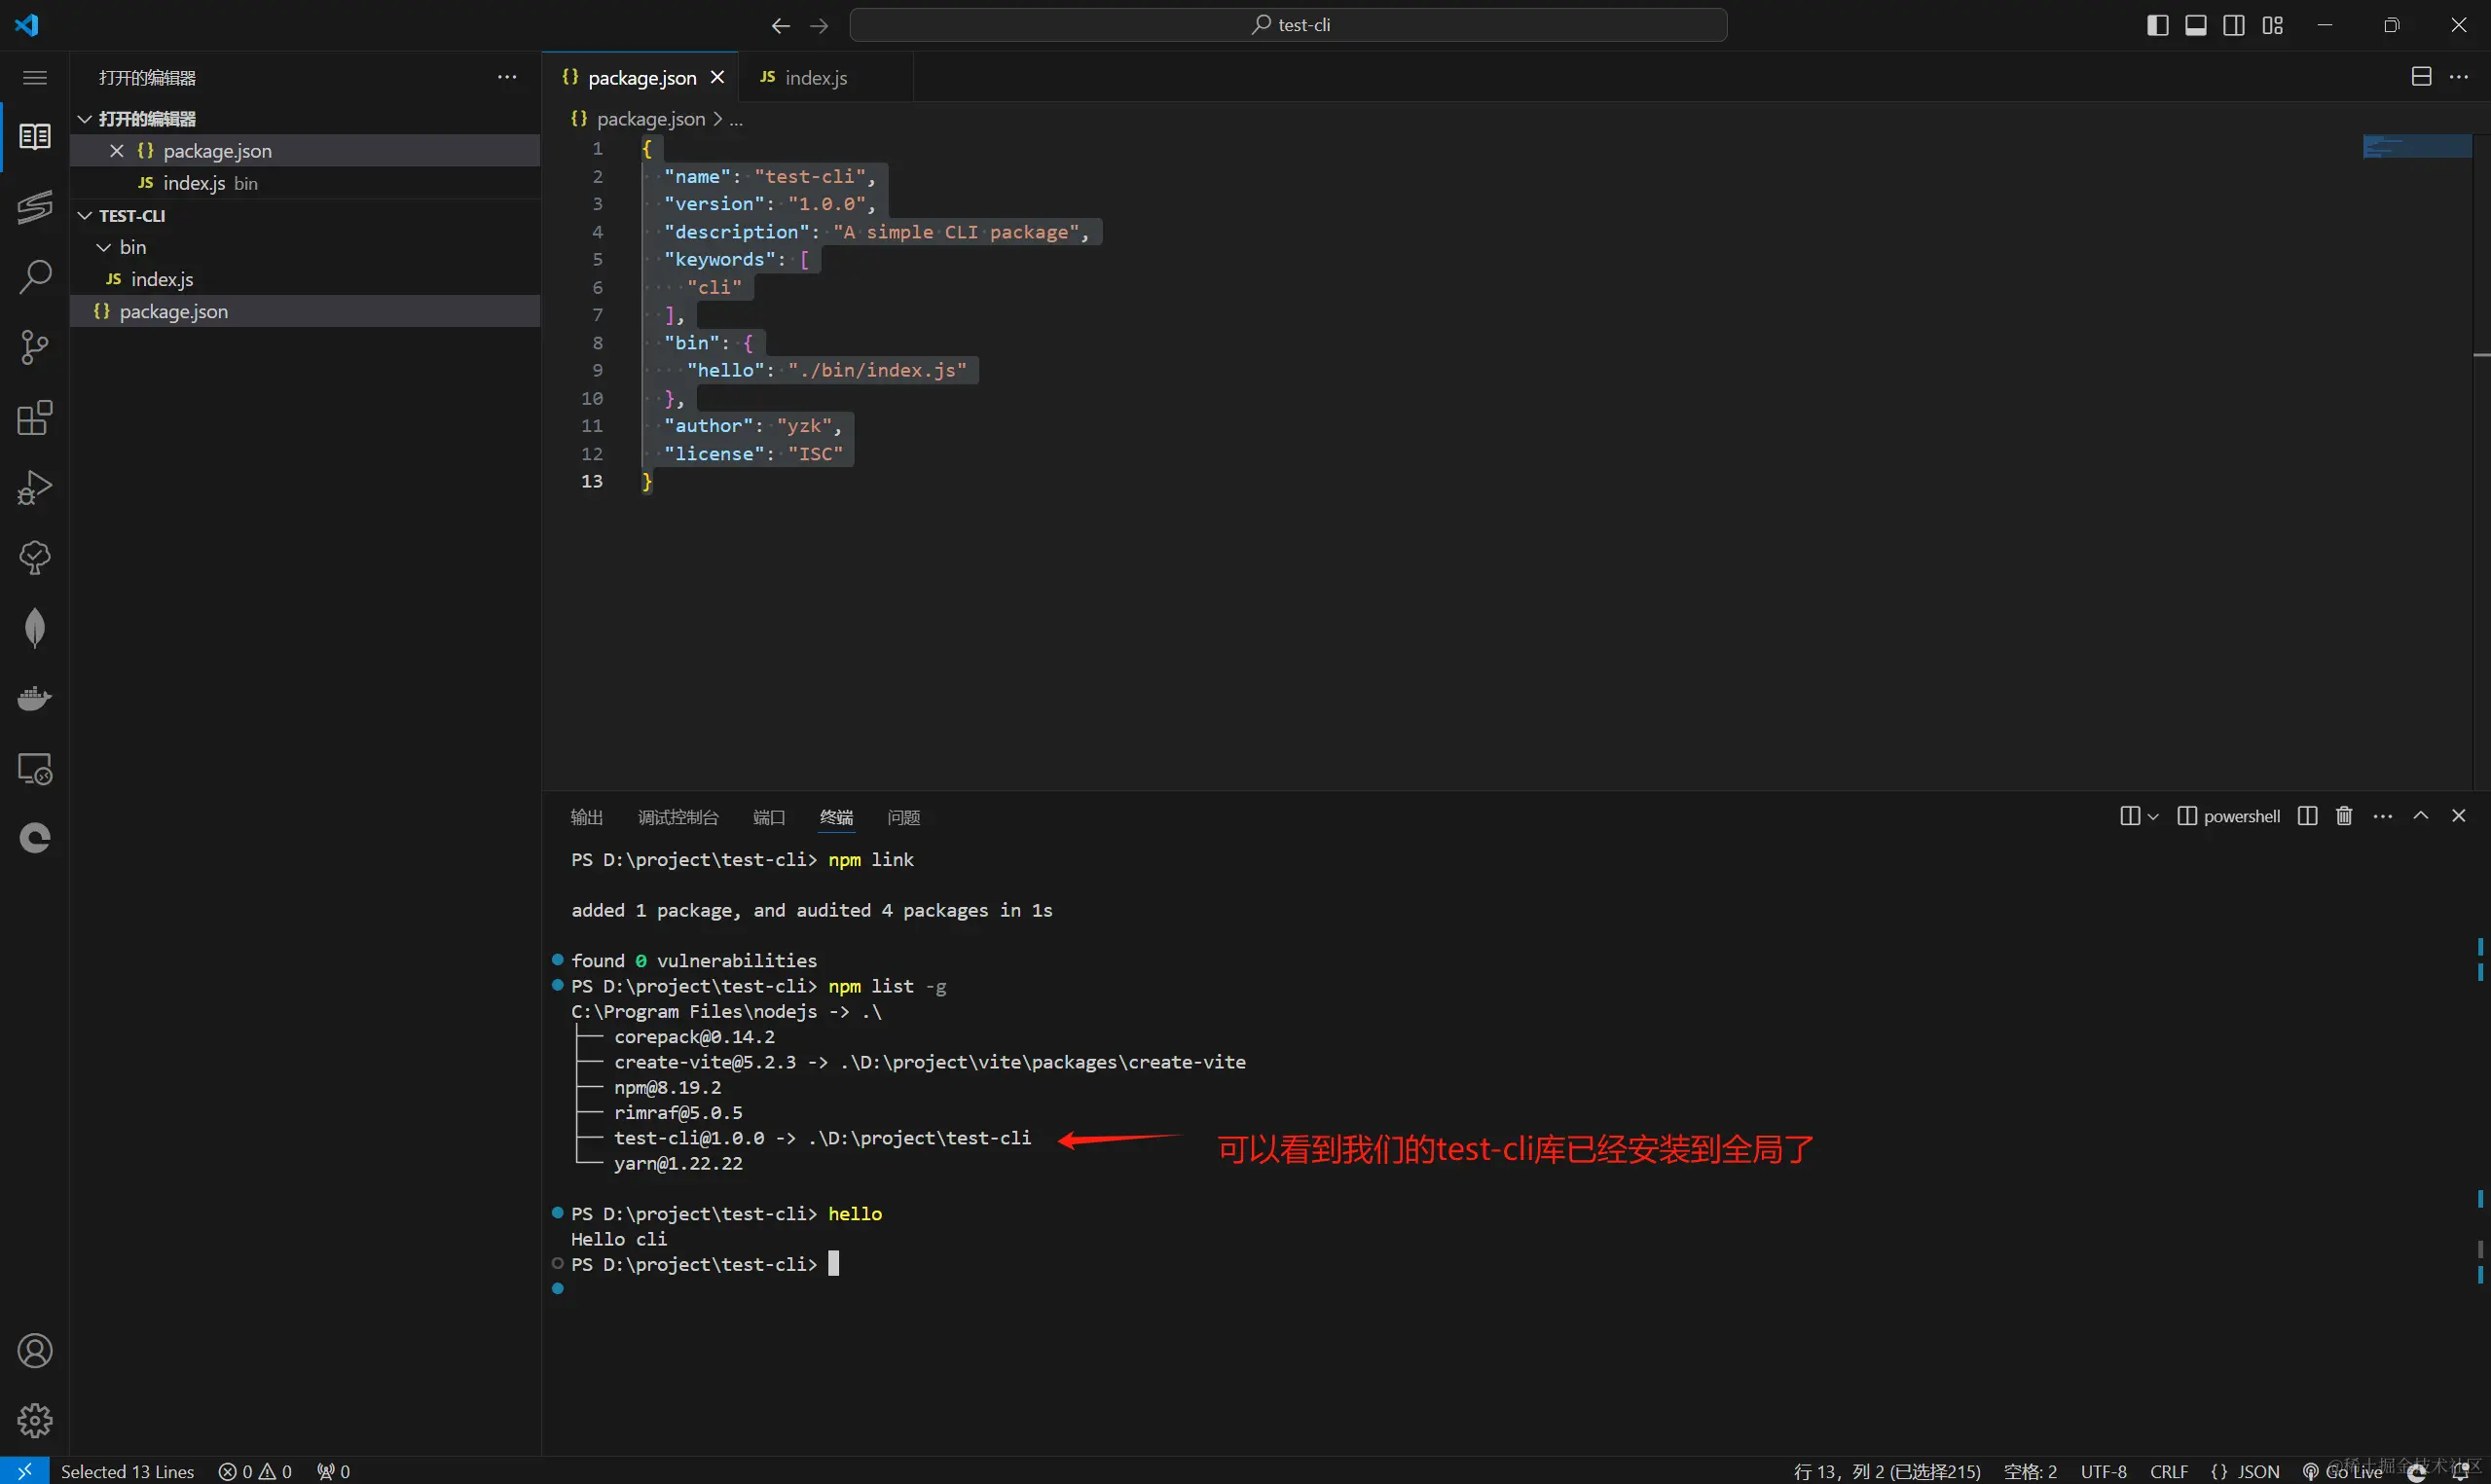Kill the active terminal with trash icon
Image resolution: width=2491 pixels, height=1484 pixels.
2343,815
